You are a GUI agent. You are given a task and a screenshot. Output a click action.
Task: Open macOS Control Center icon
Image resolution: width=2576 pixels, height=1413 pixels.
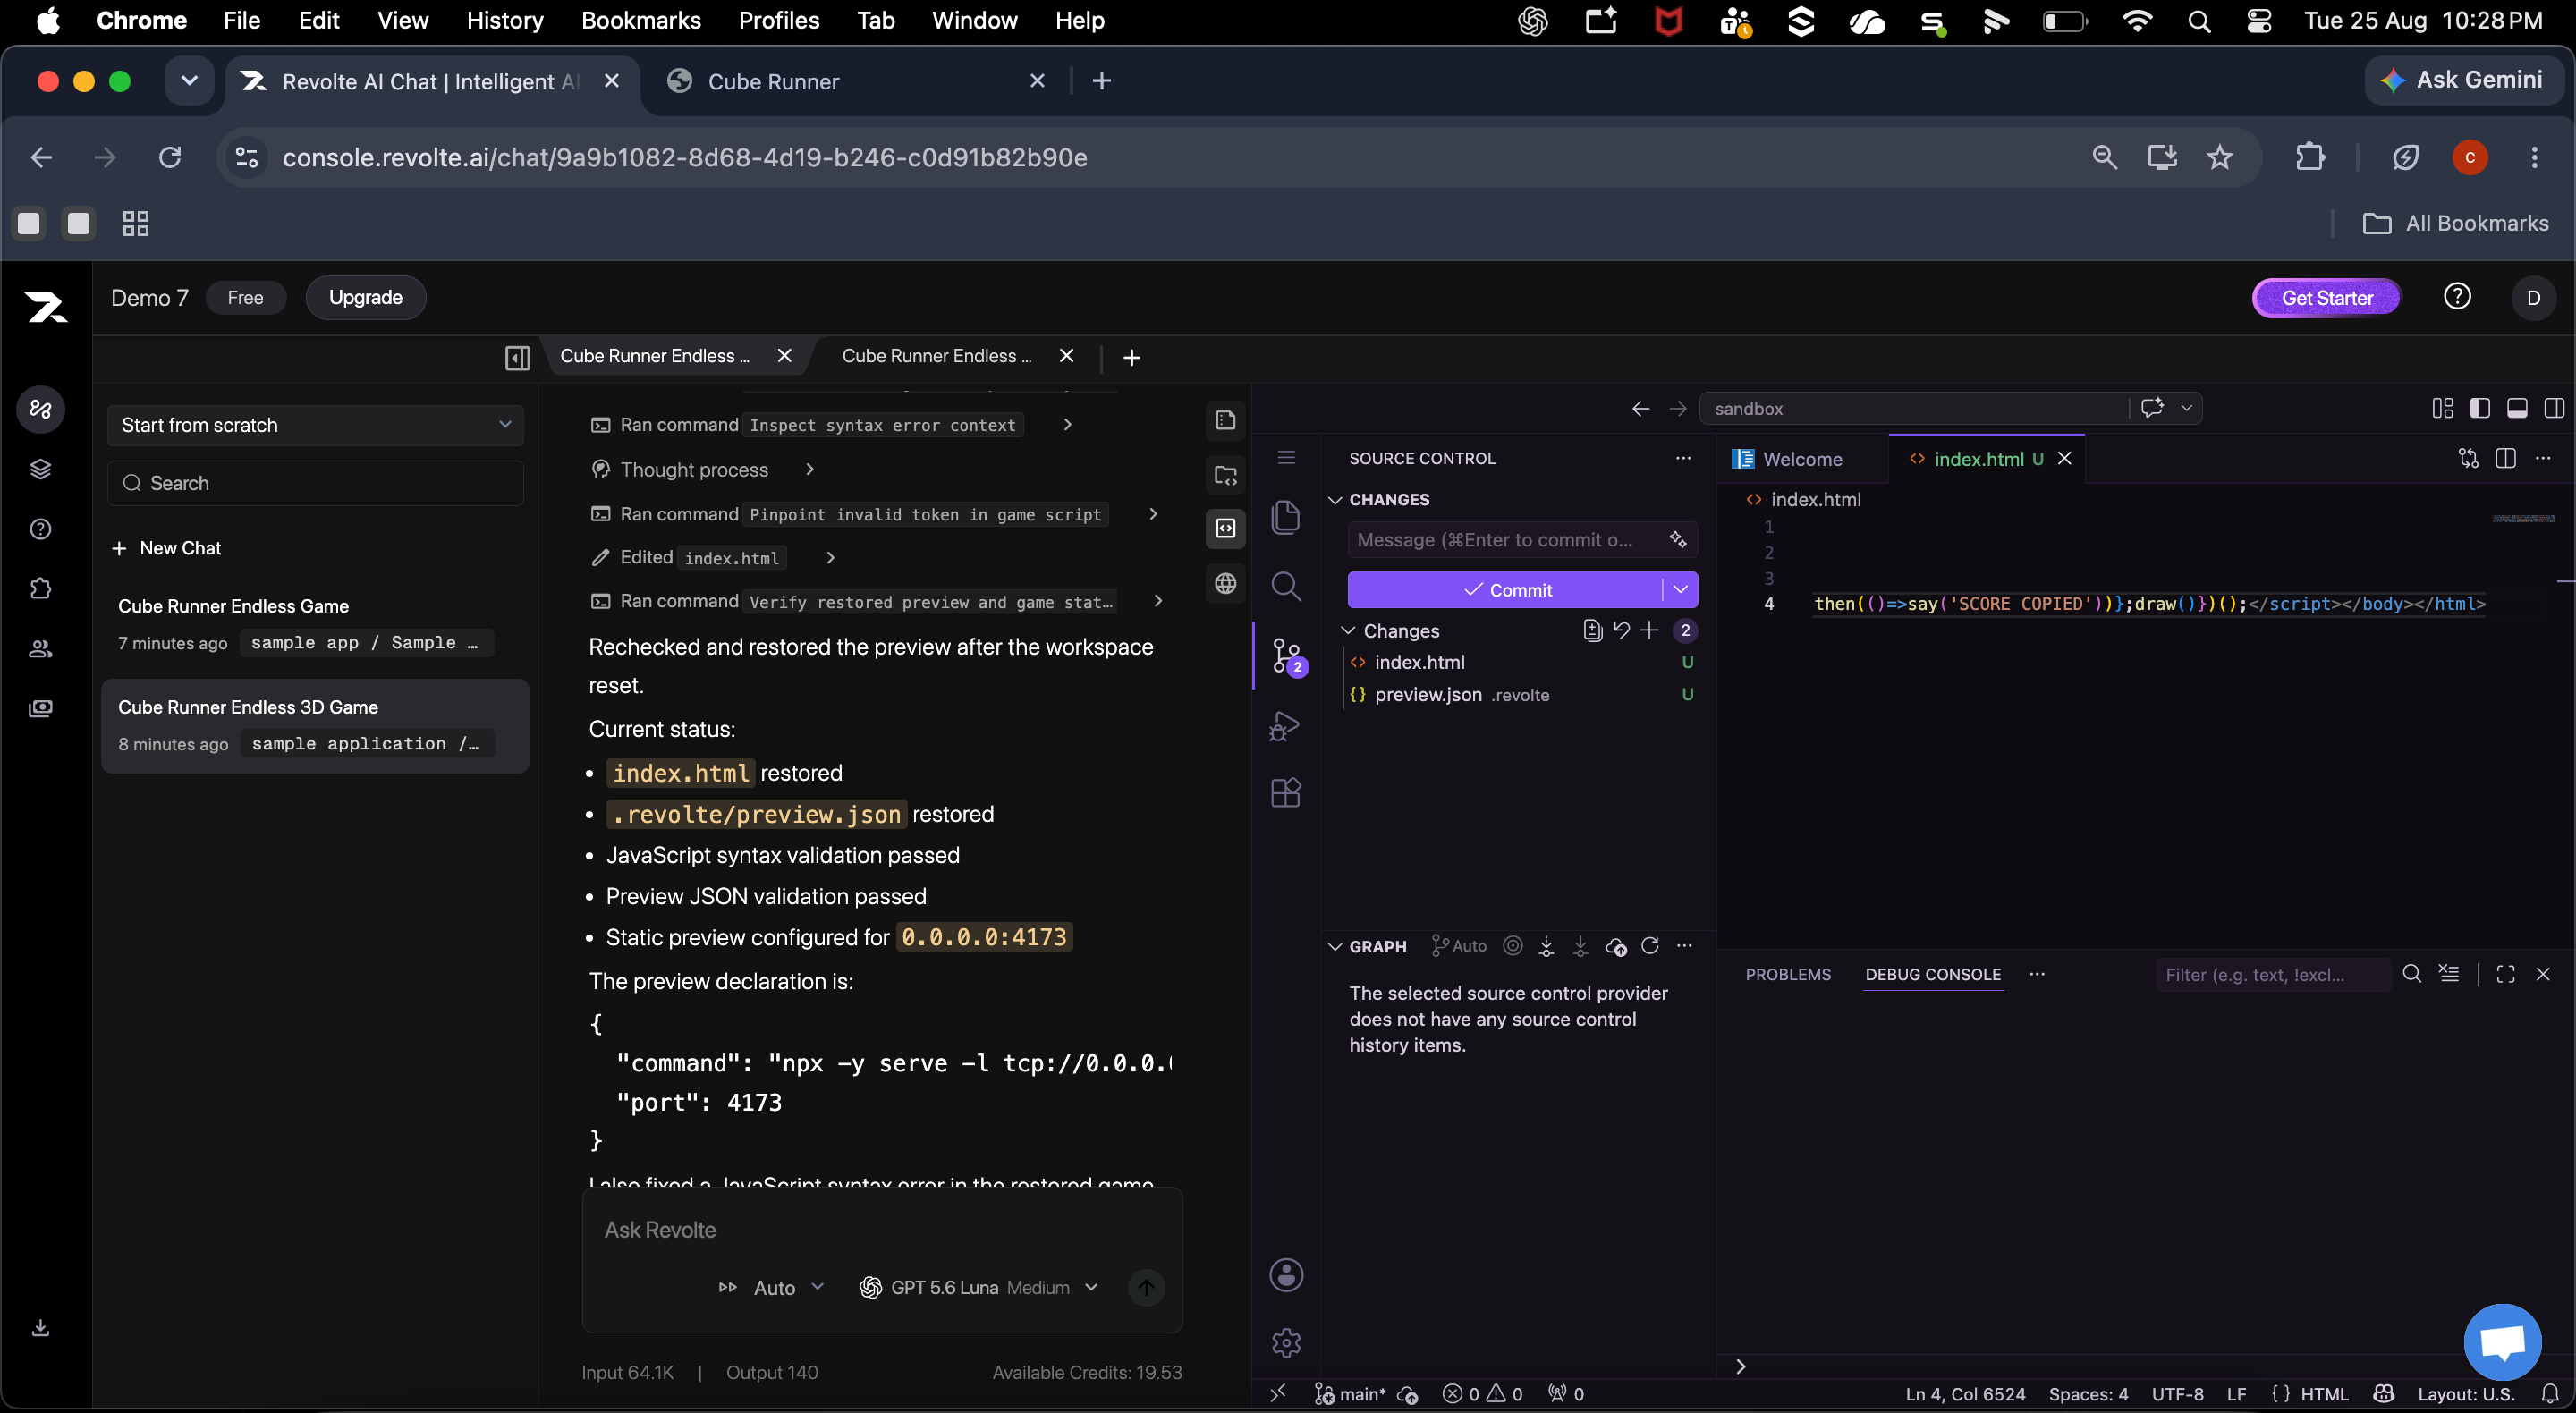point(2259,21)
